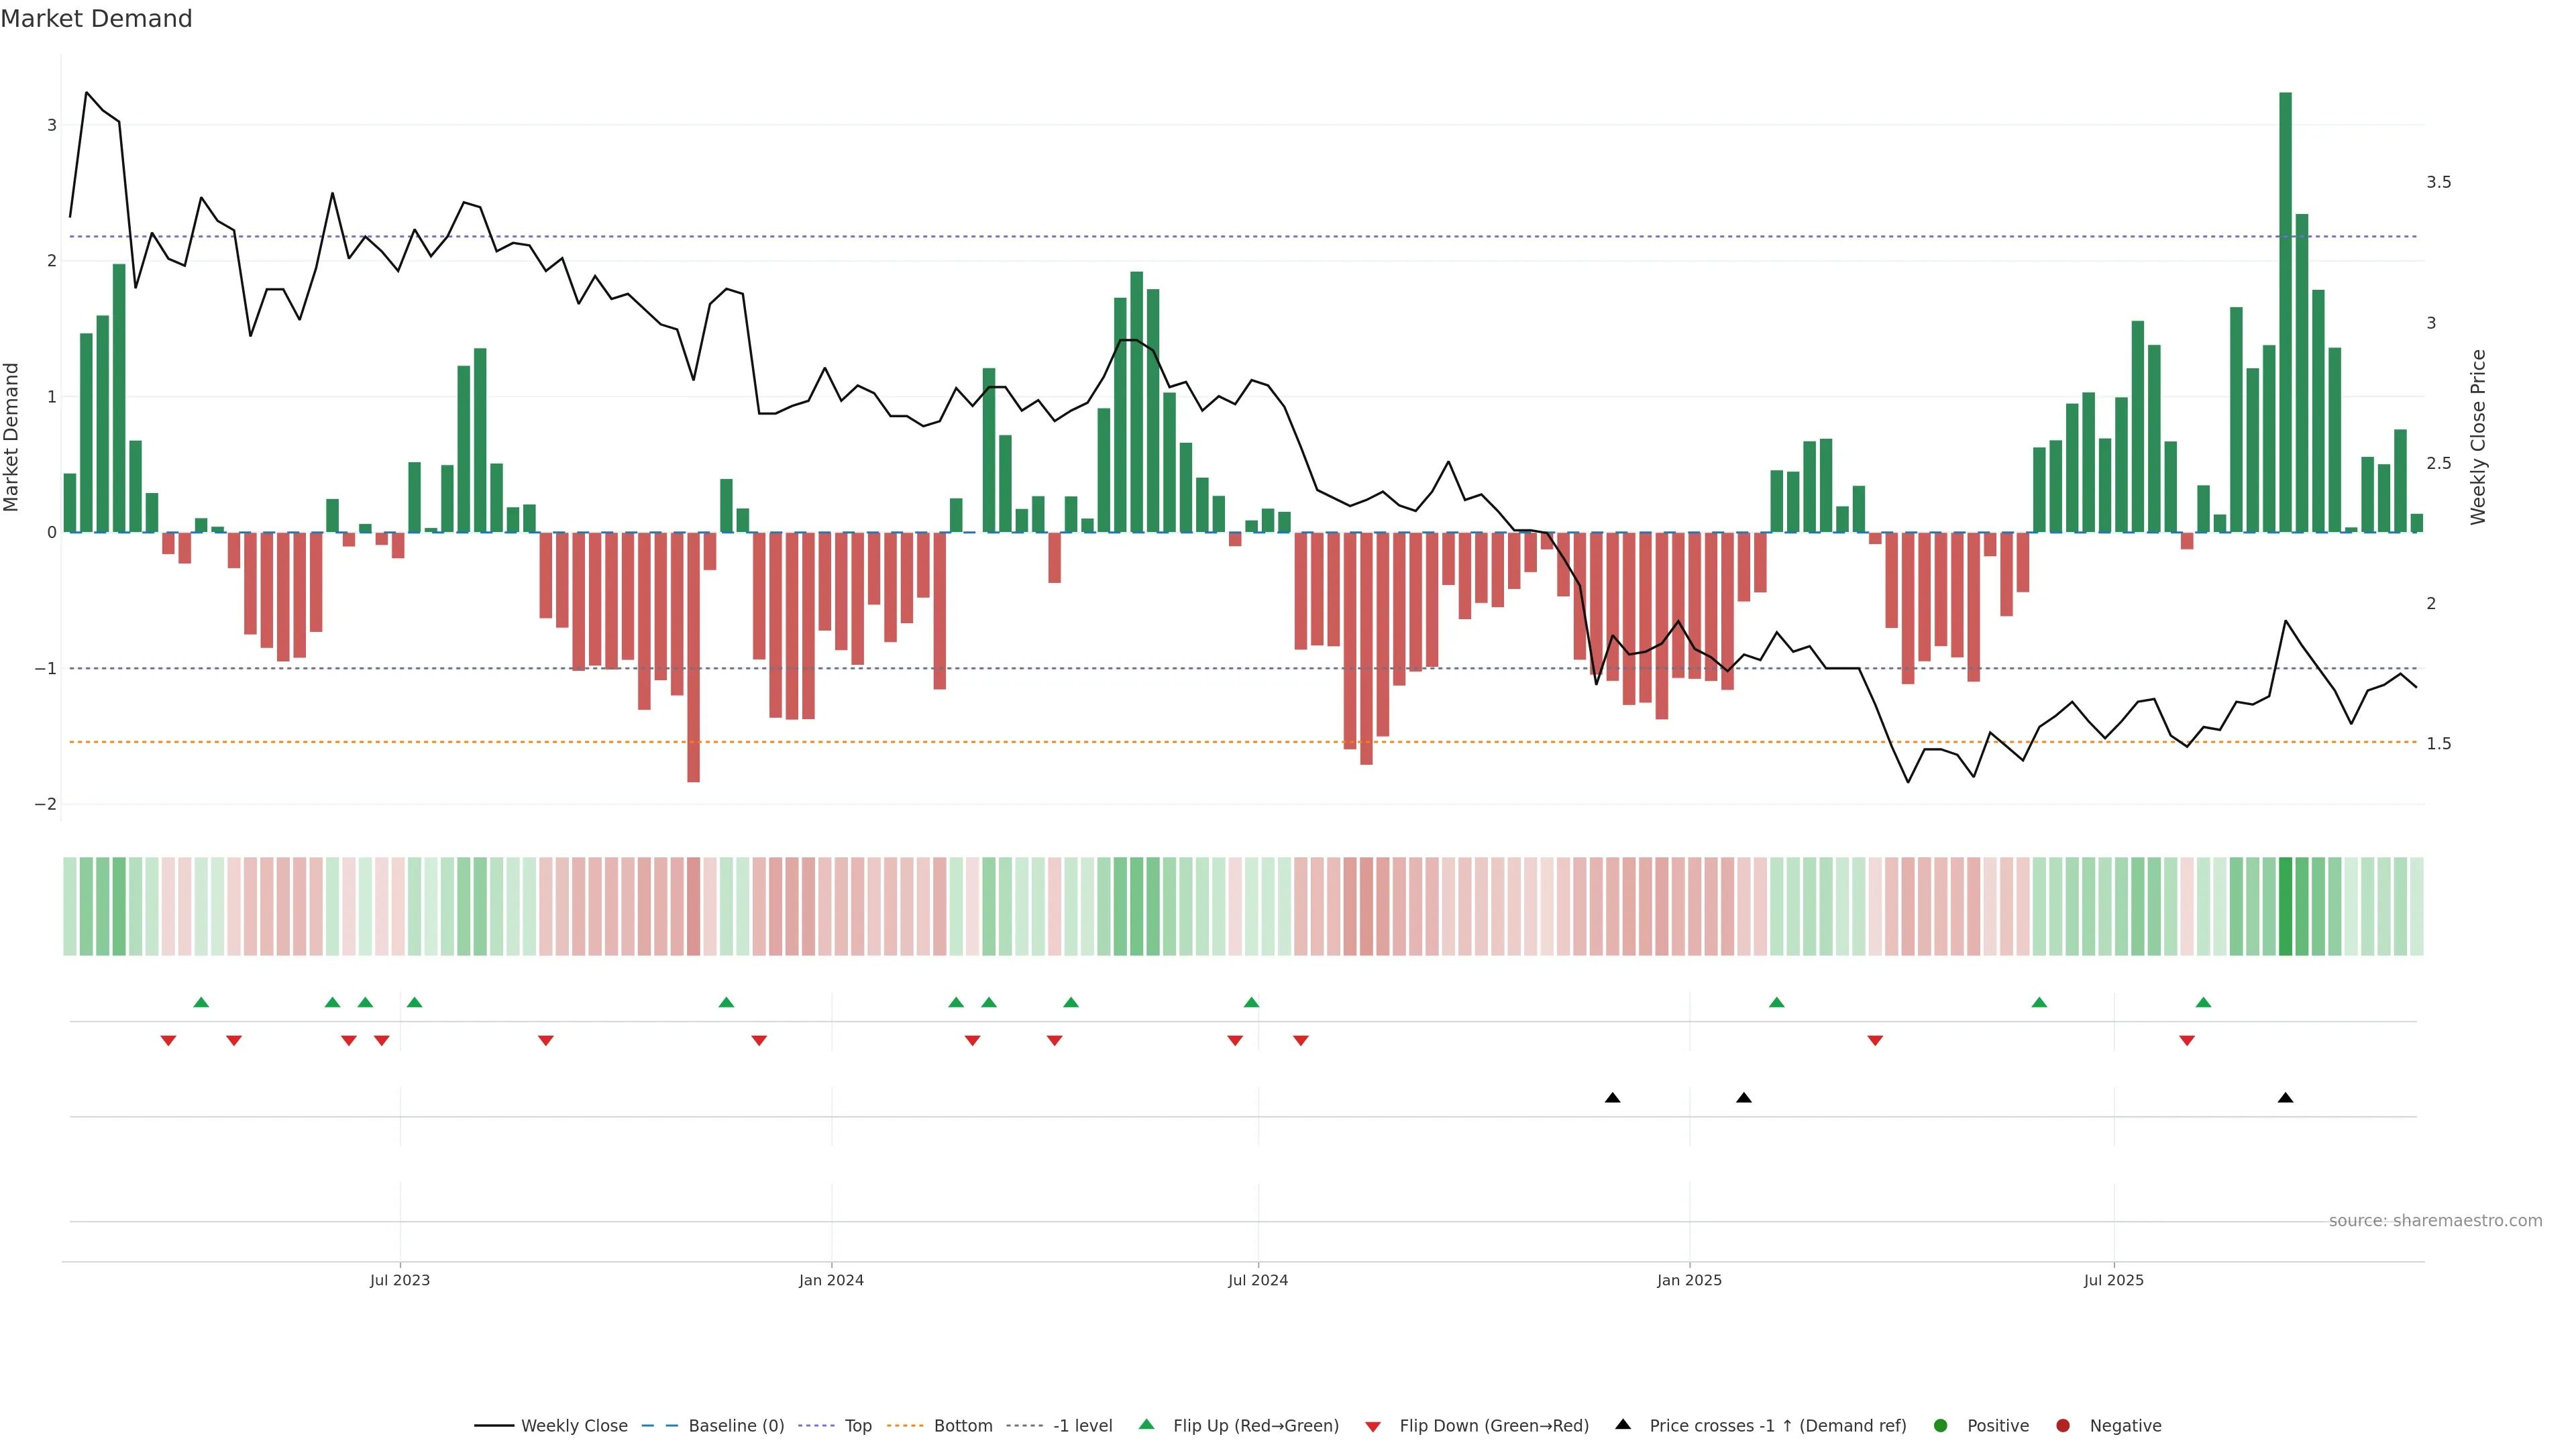The width and height of the screenshot is (2576, 1449).
Task: Select the lowest red demand bar
Action: point(693,657)
